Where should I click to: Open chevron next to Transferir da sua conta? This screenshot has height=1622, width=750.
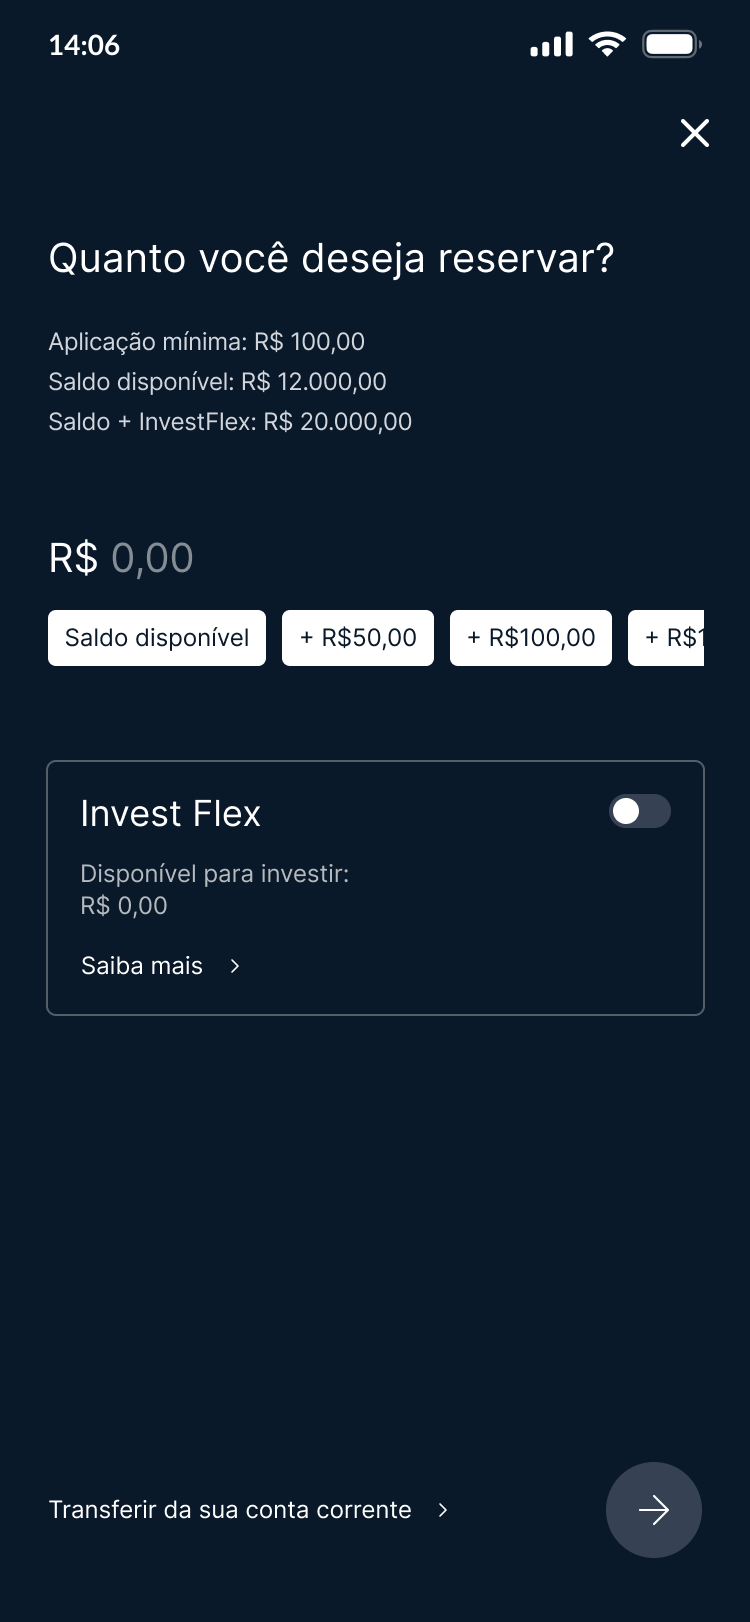(443, 1510)
